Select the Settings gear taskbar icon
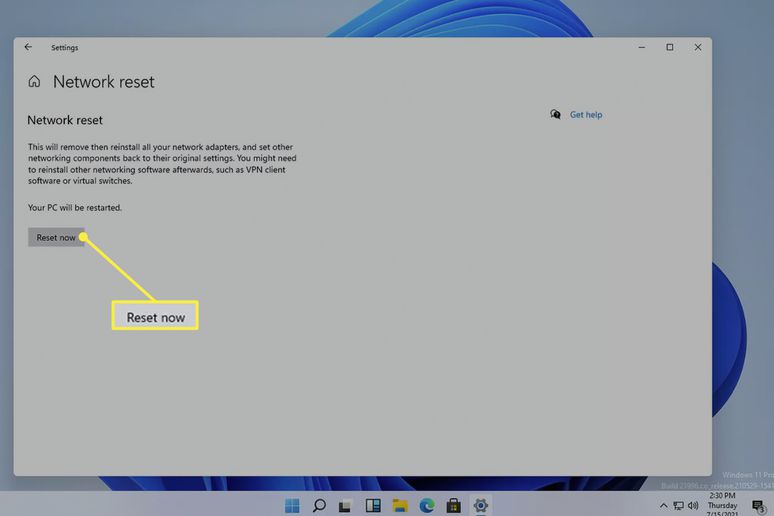774x516 pixels. coord(481,505)
